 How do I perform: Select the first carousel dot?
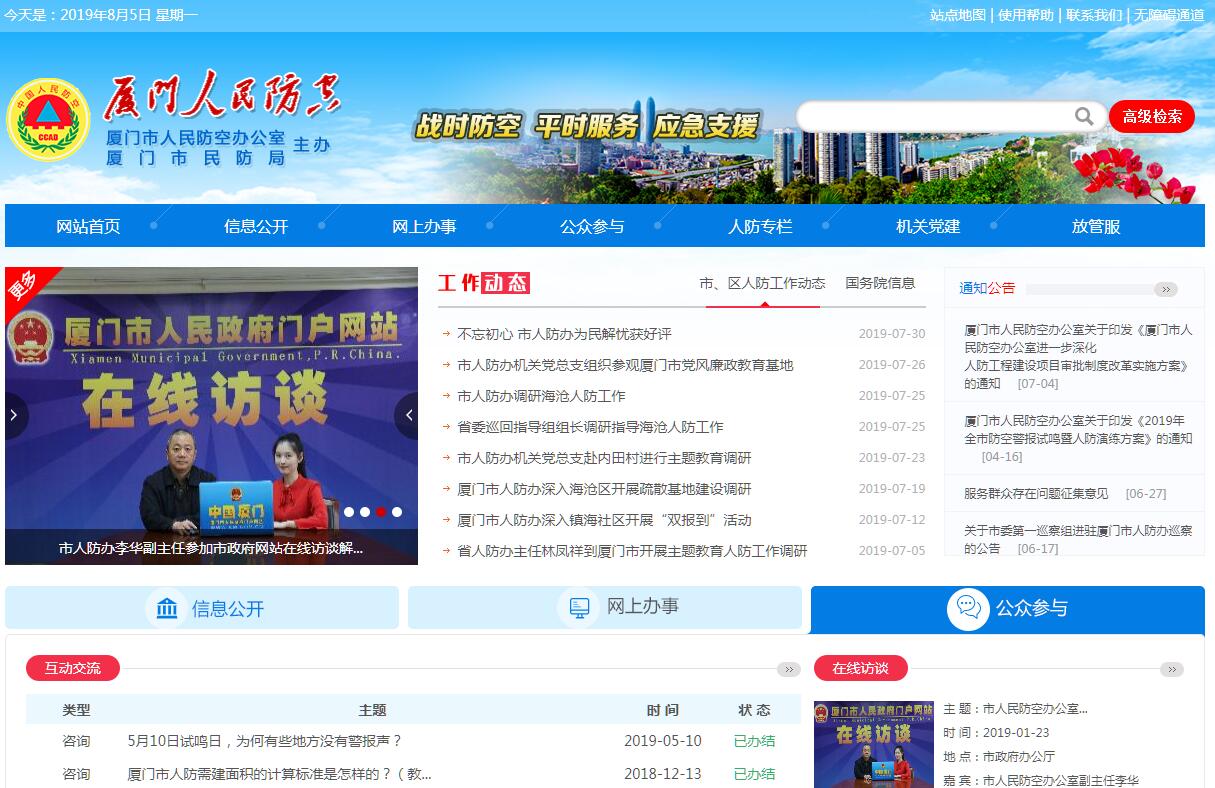[349, 511]
